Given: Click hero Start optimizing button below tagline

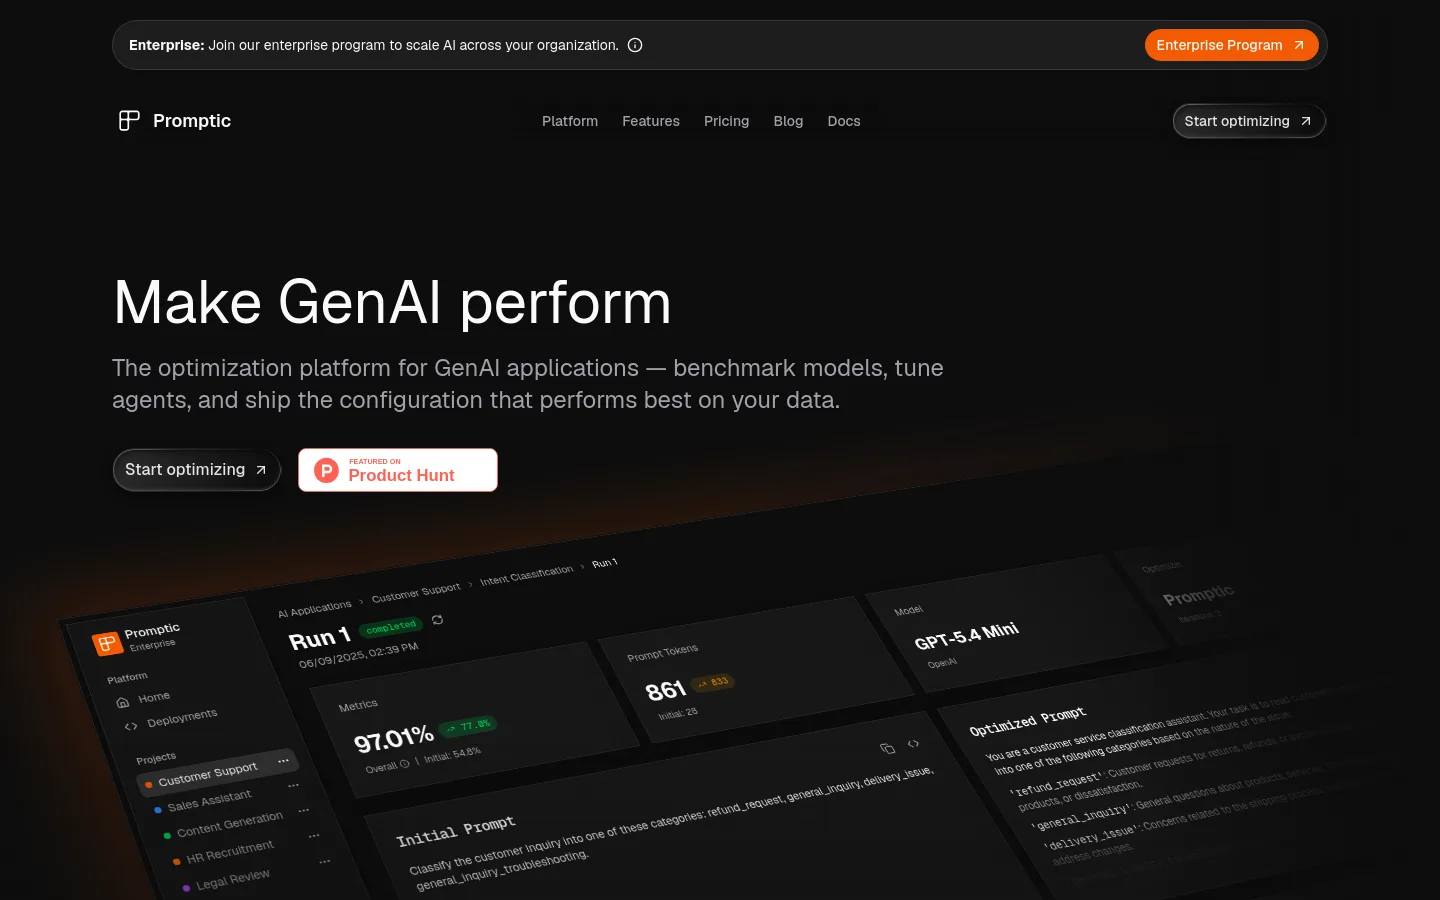Looking at the screenshot, I should [x=196, y=470].
